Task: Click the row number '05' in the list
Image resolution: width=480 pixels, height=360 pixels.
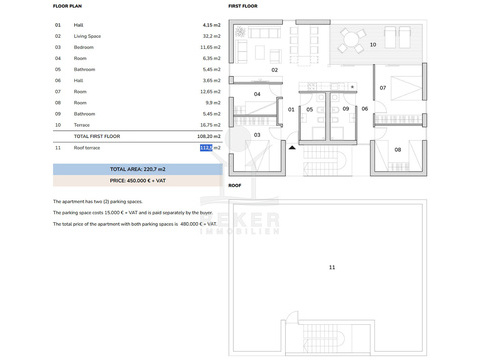Action: pos(58,69)
